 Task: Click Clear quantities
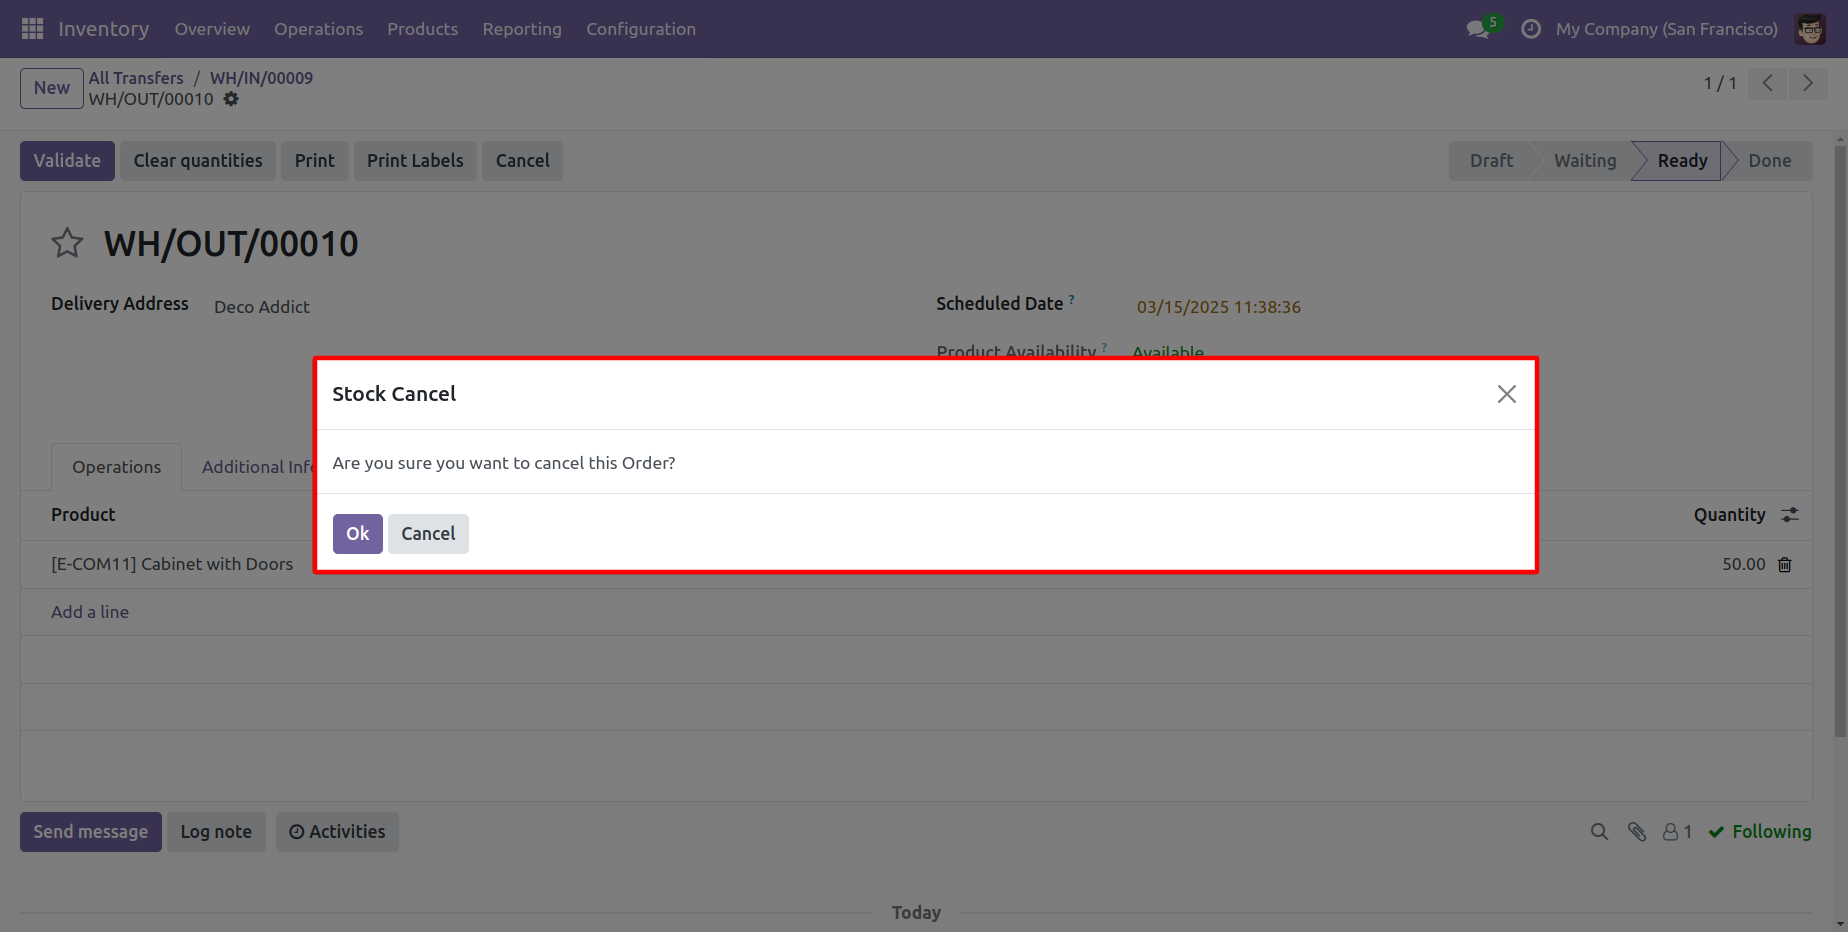(x=198, y=161)
